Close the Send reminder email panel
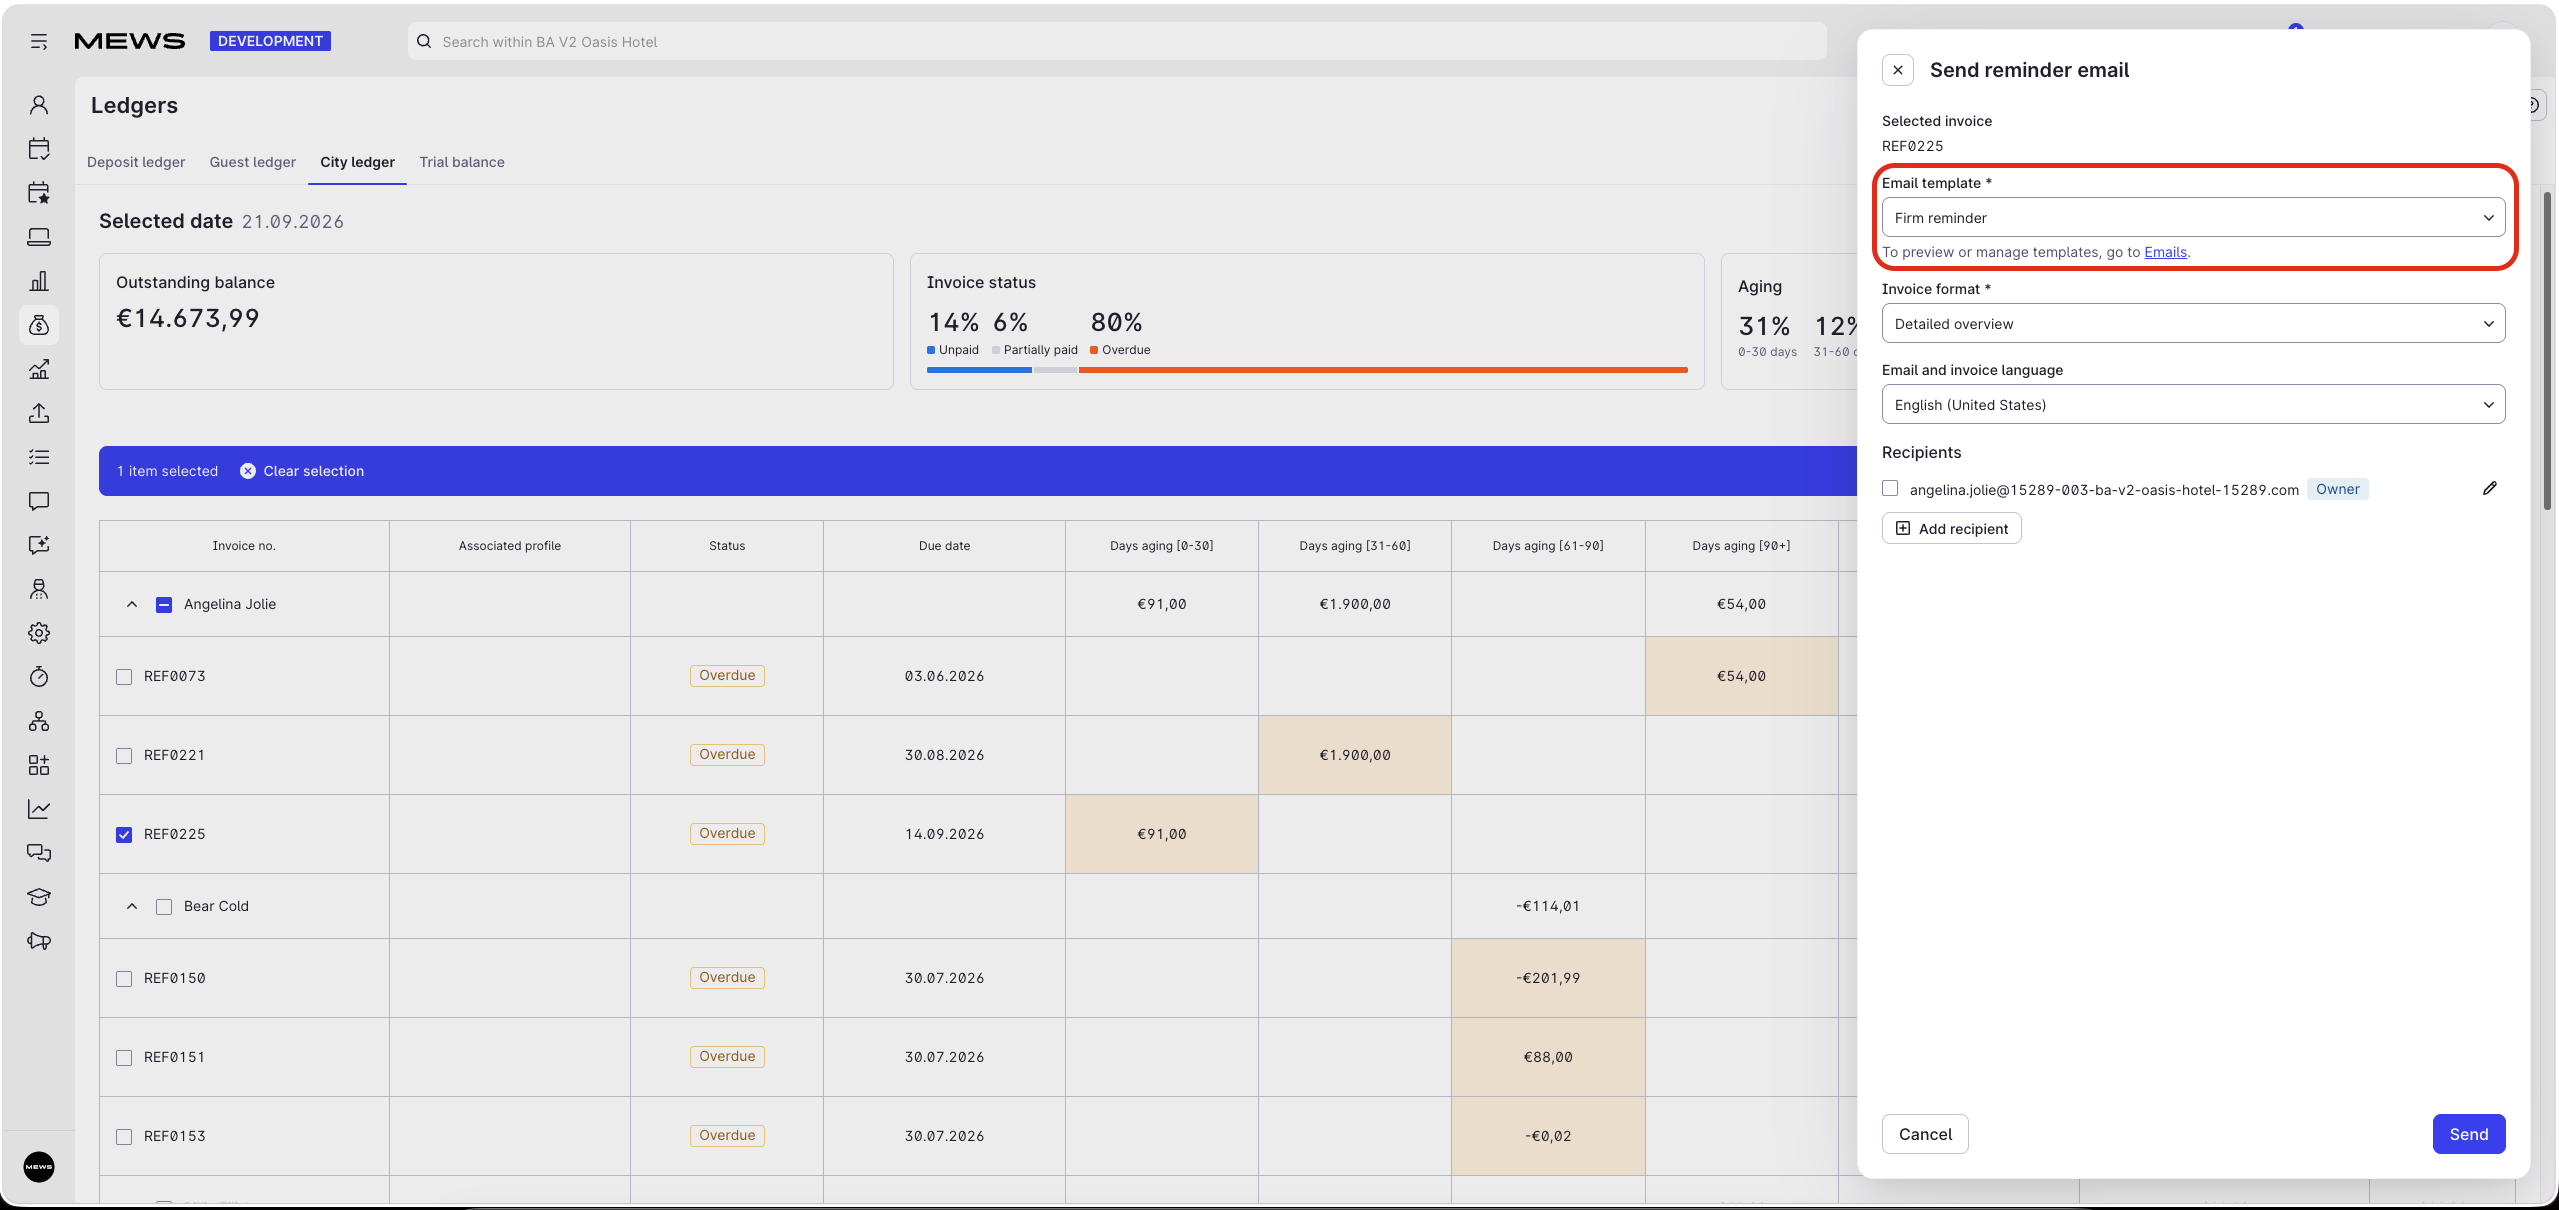2559x1210 pixels. click(1898, 70)
